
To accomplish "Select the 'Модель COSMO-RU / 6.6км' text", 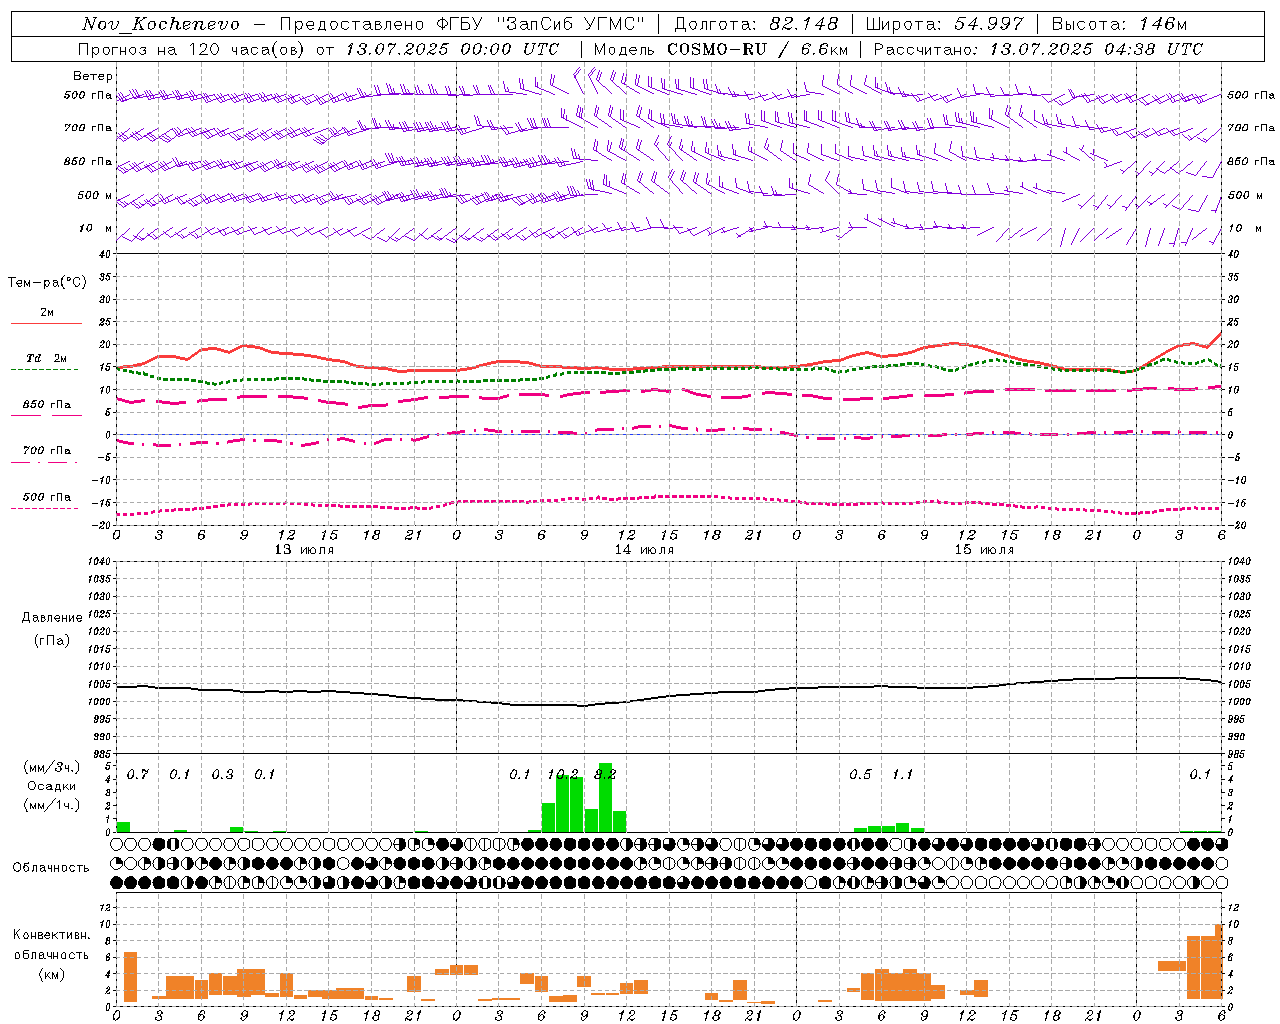I will click(x=721, y=49).
